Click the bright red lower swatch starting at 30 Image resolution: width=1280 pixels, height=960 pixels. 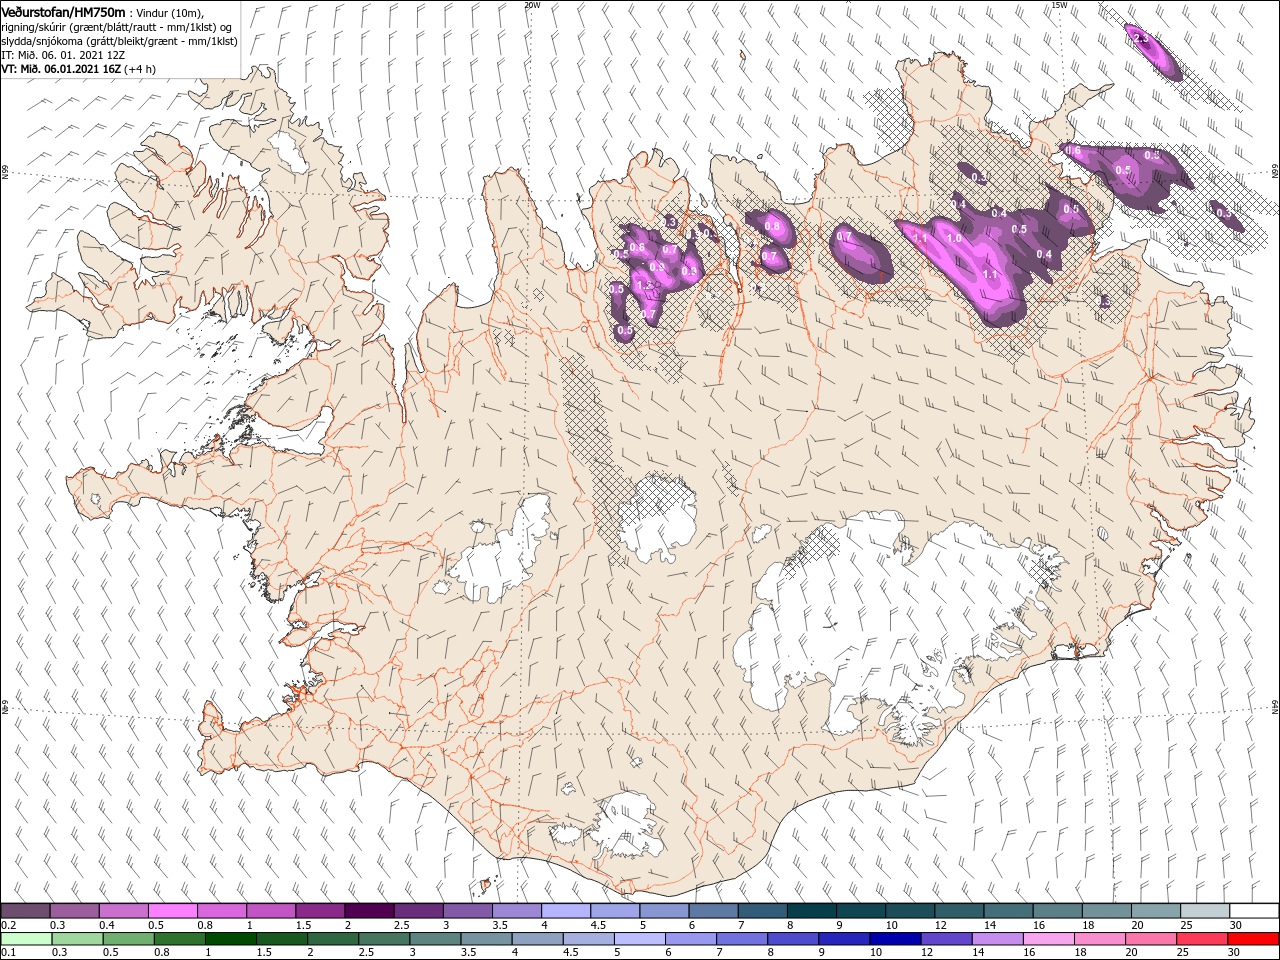coord(1253,939)
